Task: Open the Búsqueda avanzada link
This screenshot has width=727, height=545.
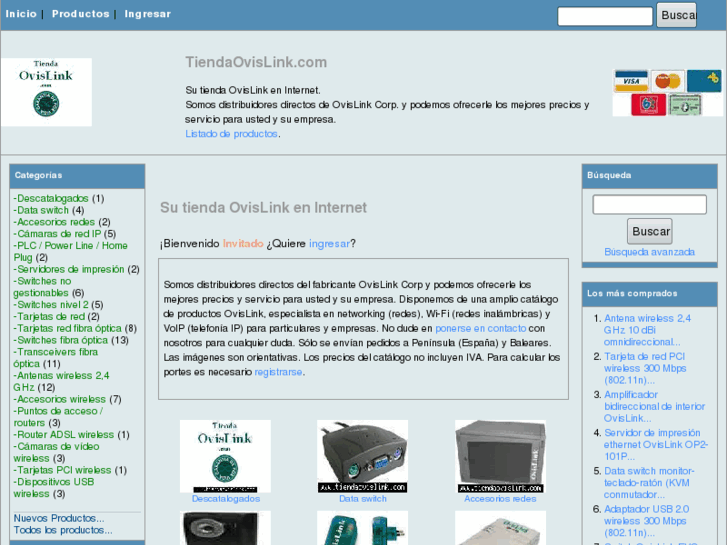Action: [650, 252]
